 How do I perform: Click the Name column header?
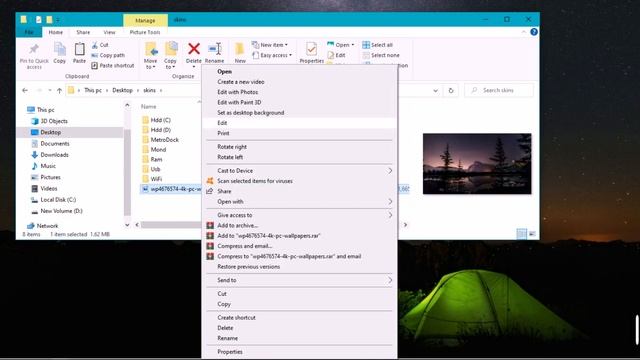(149, 106)
